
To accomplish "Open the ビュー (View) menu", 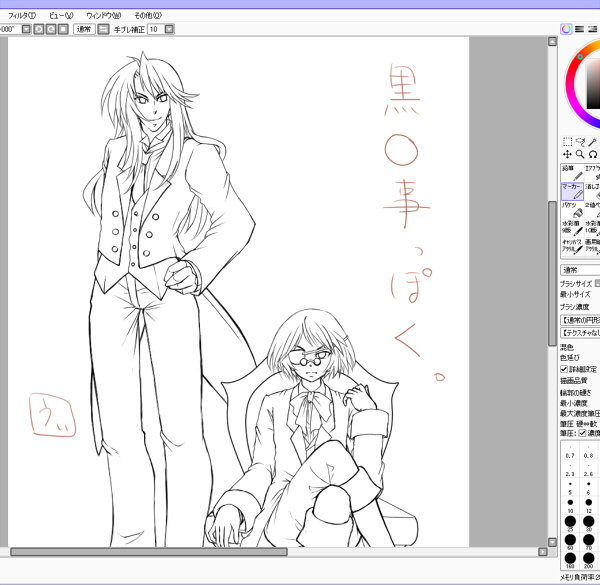I will pyautogui.click(x=61, y=16).
